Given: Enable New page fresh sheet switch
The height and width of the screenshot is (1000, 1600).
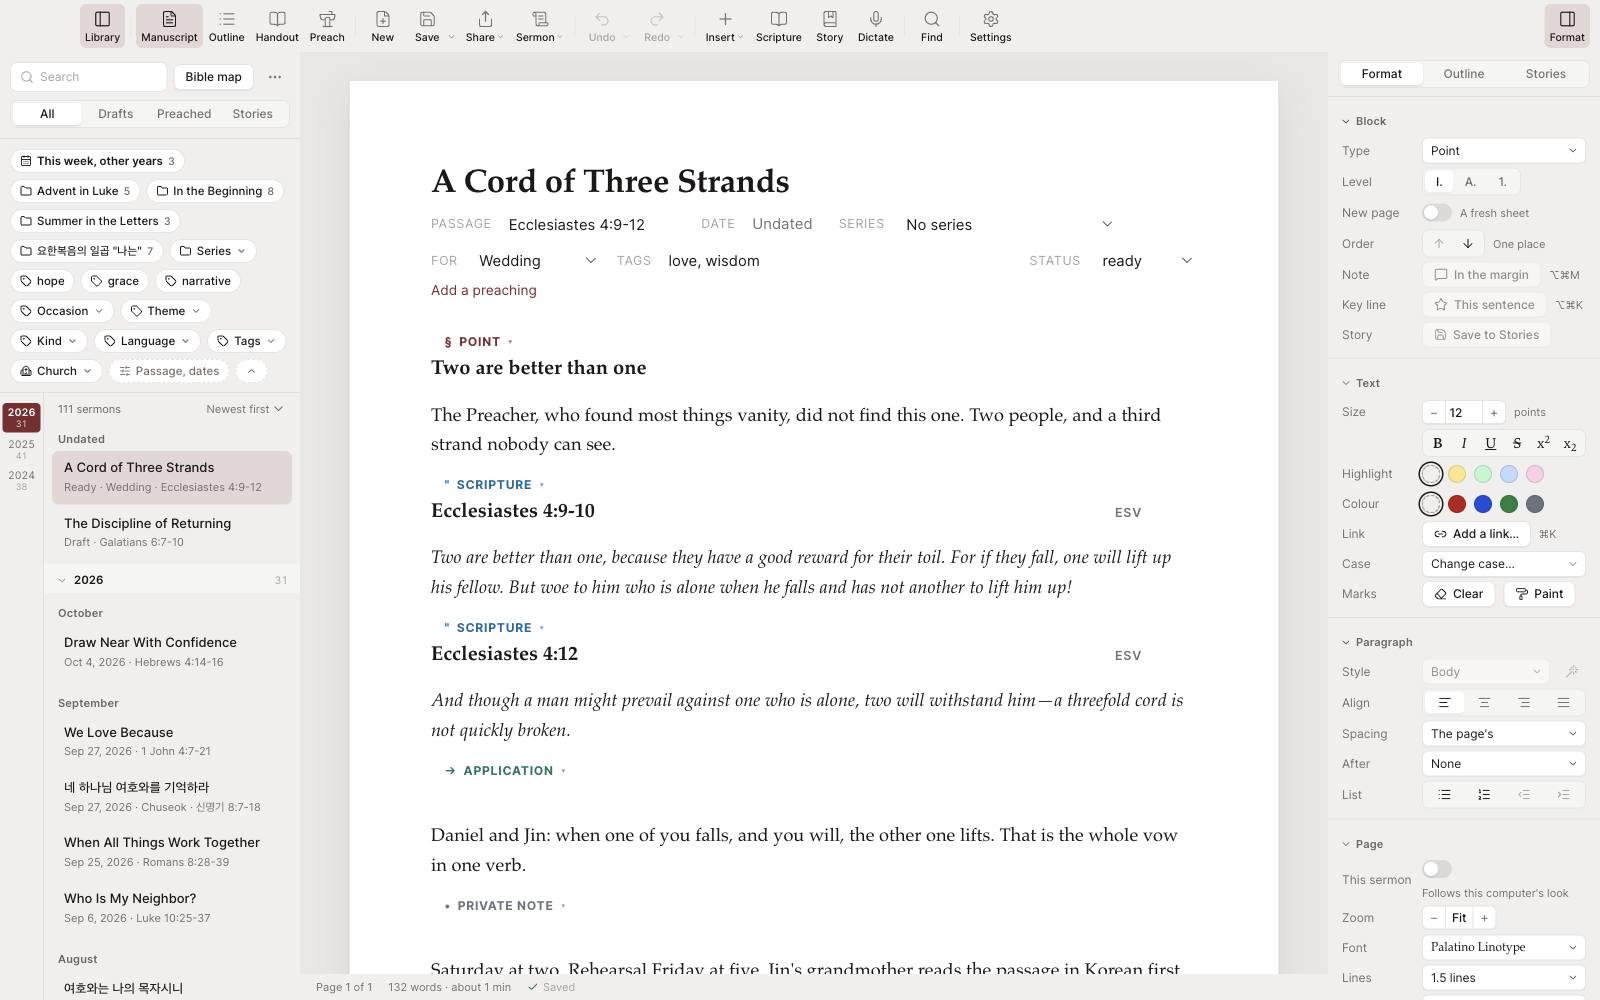Looking at the screenshot, I should click(x=1437, y=213).
